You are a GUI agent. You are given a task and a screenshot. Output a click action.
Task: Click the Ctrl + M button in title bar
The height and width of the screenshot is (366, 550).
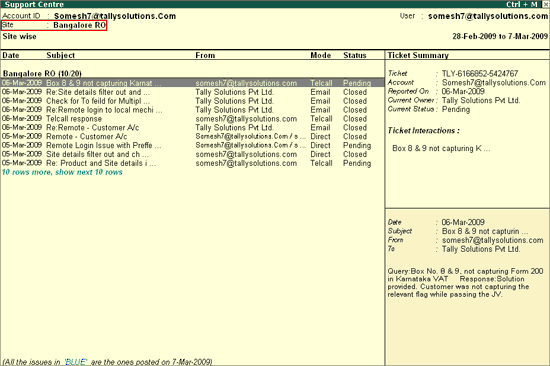click(522, 4)
